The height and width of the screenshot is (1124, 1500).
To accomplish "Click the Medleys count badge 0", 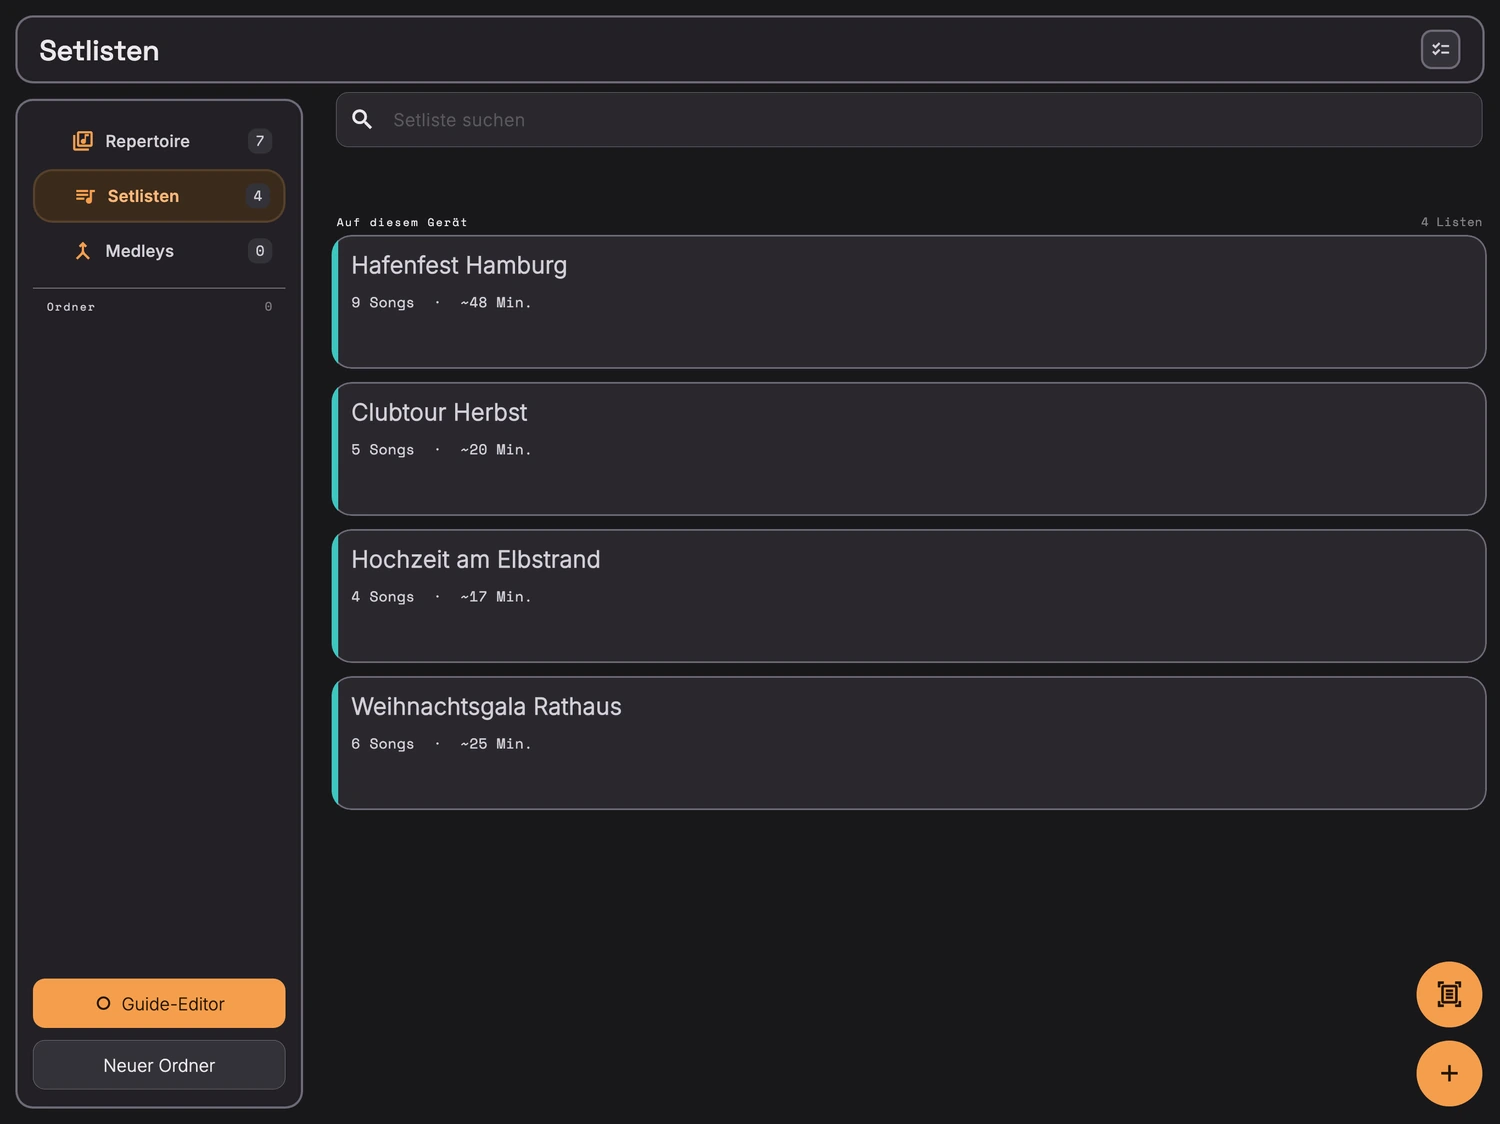I will coord(260,251).
